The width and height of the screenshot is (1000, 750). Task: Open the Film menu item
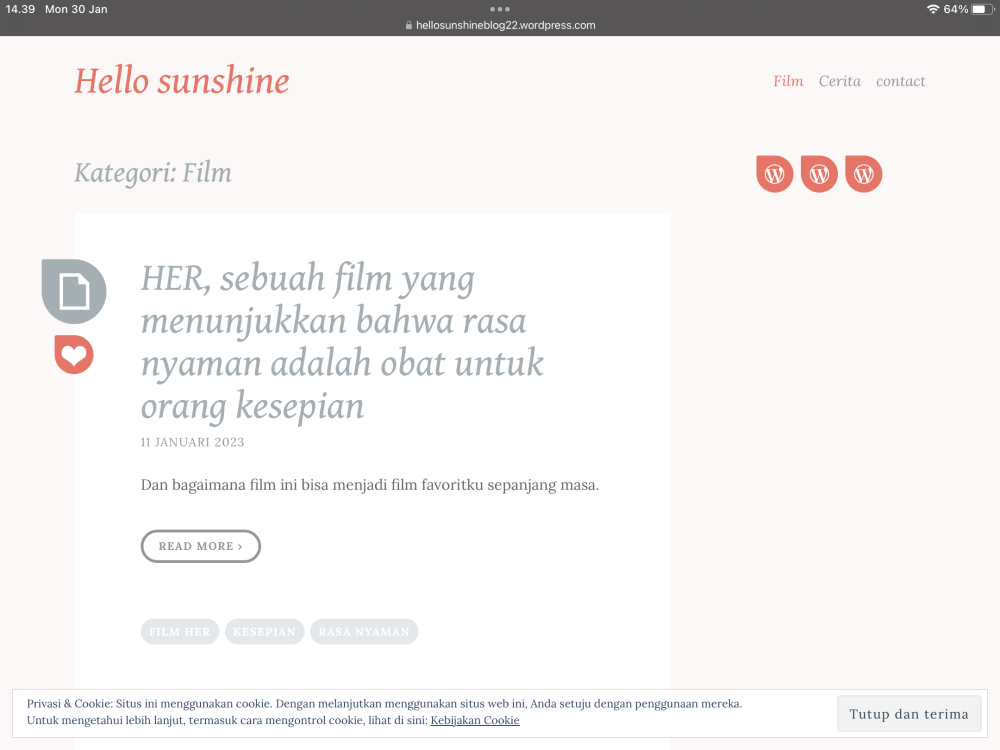point(788,81)
